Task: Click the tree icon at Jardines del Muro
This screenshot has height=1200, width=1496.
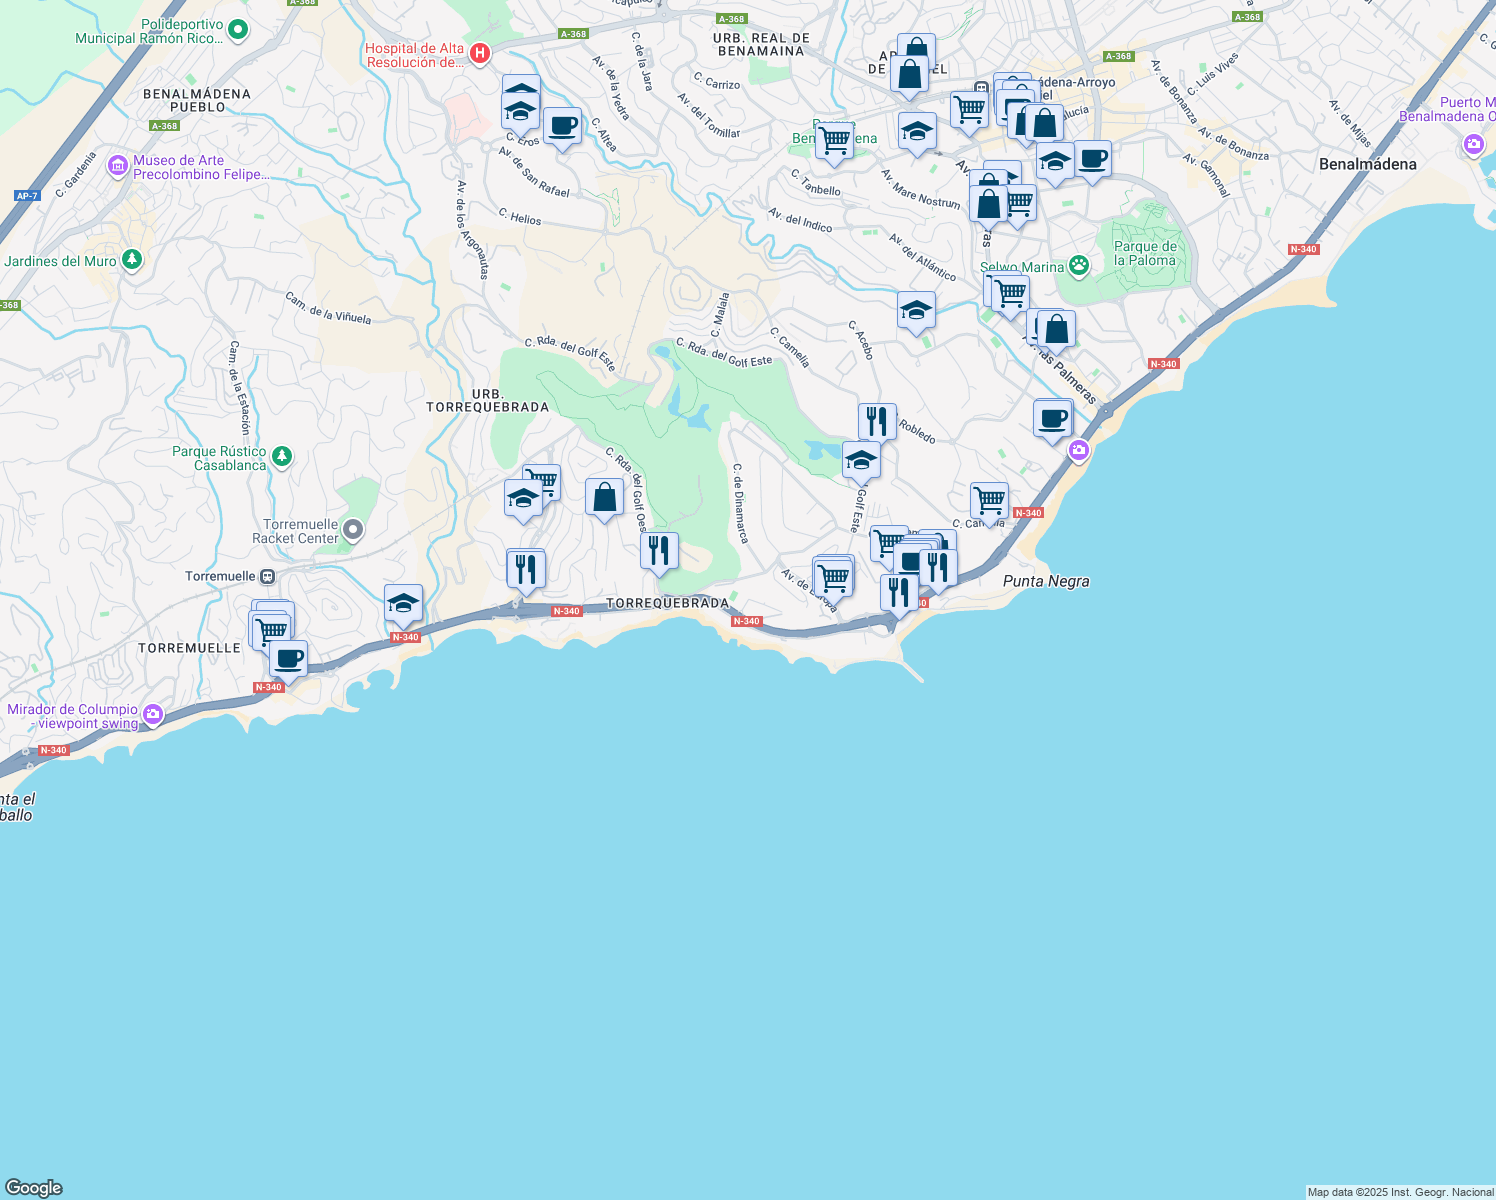Action: (131, 259)
